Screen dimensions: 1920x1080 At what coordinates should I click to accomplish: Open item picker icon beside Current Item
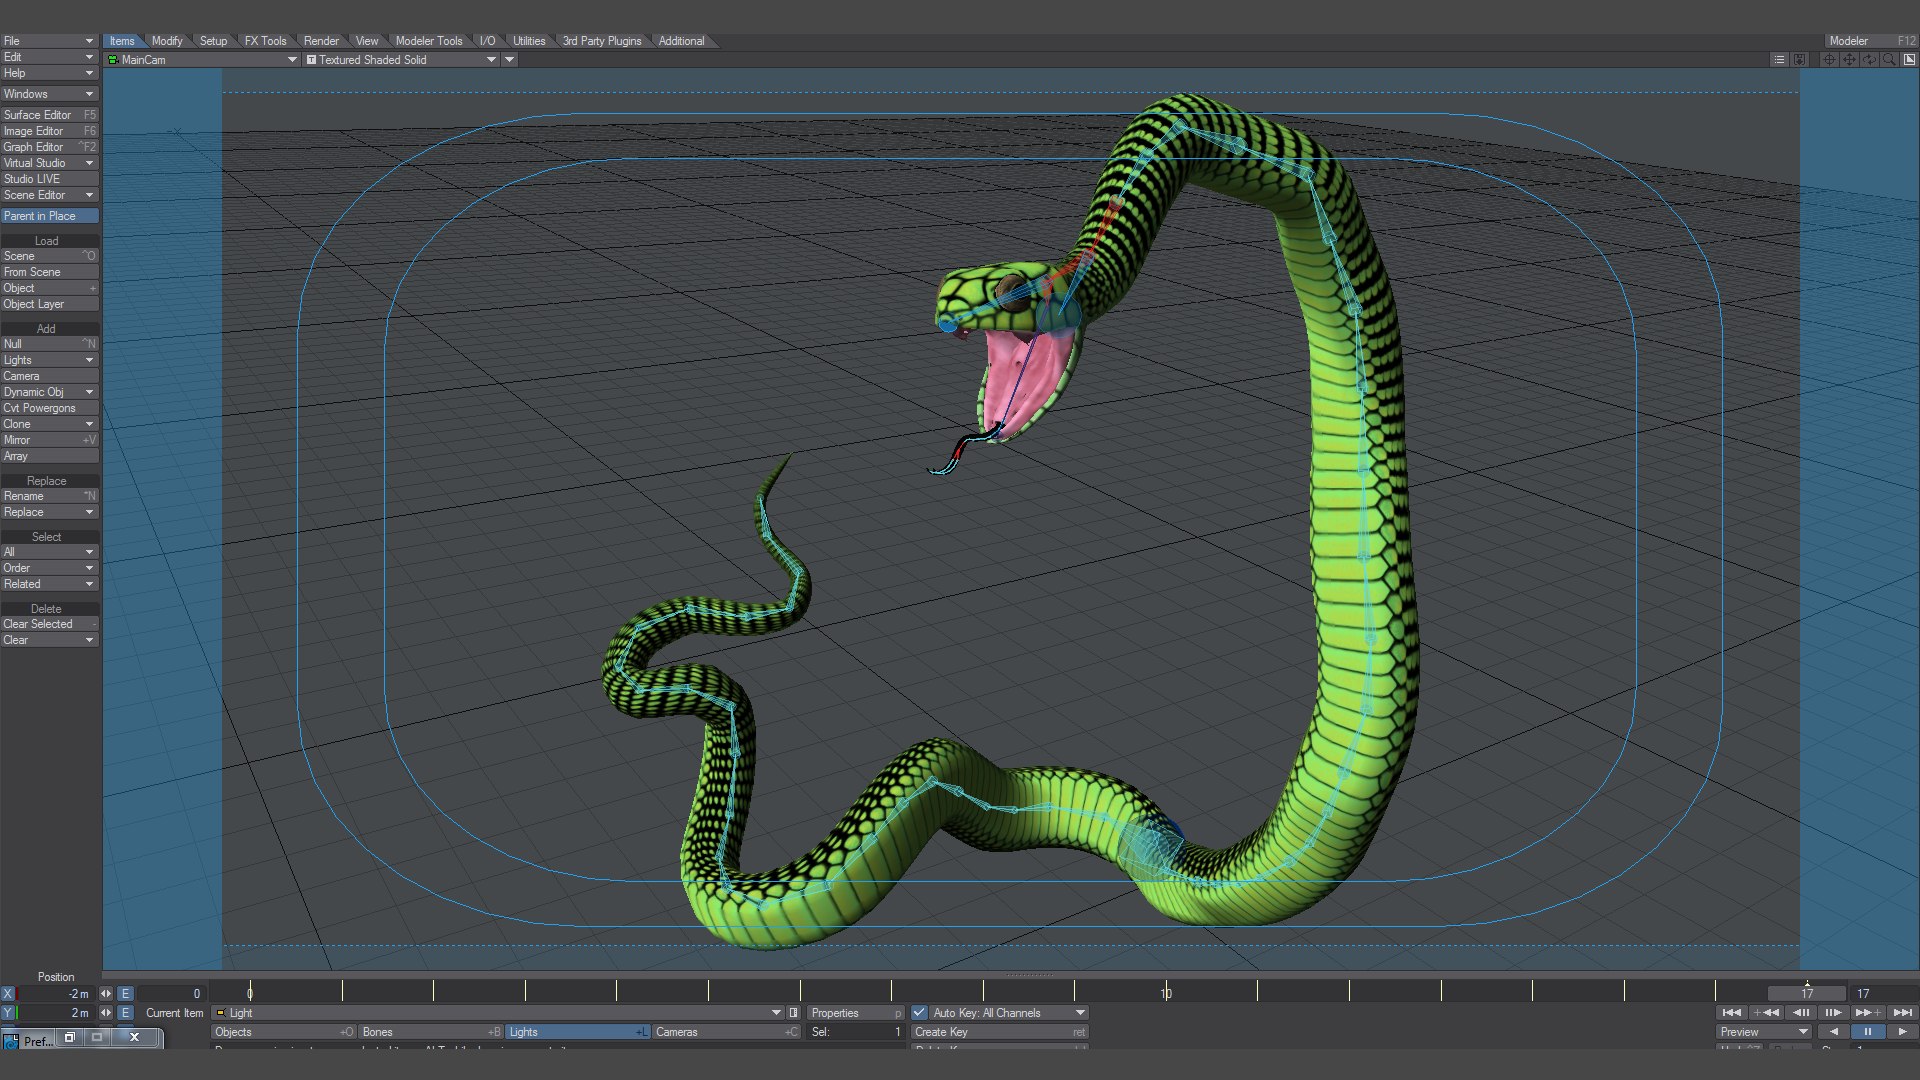point(794,1013)
